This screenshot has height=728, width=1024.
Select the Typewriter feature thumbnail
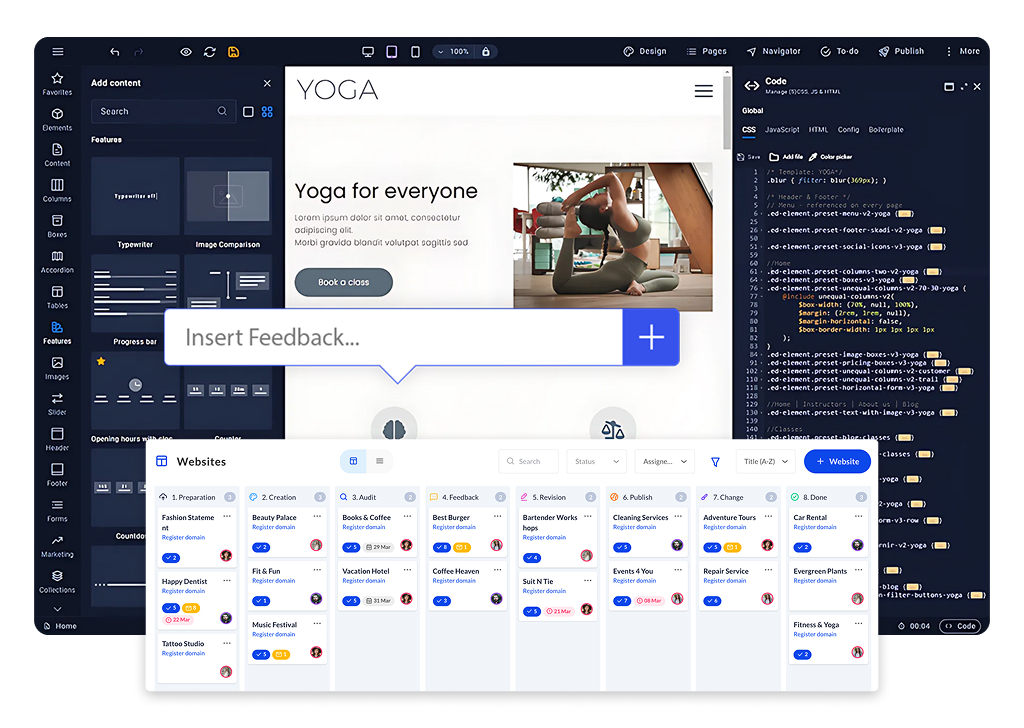coord(135,196)
